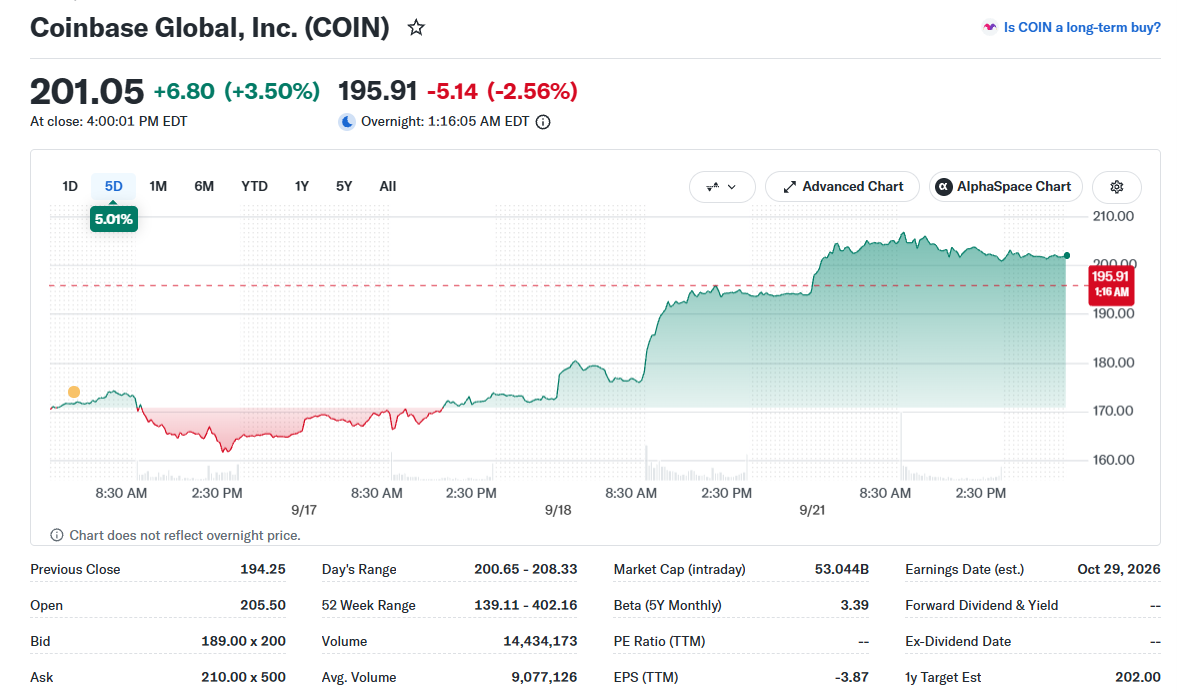Click the Forward Dividend & Yield label
This screenshot has height=697, width=1177.
pyautogui.click(x=981, y=605)
